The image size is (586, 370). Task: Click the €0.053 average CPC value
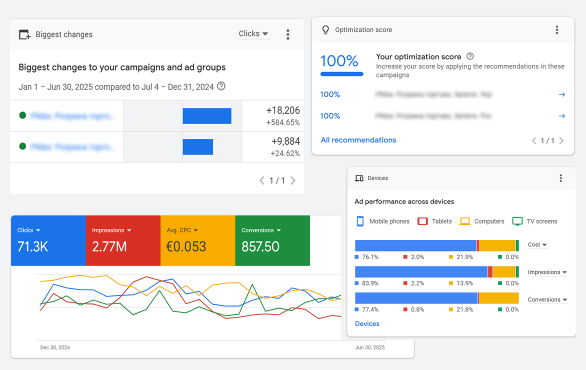pyautogui.click(x=186, y=247)
